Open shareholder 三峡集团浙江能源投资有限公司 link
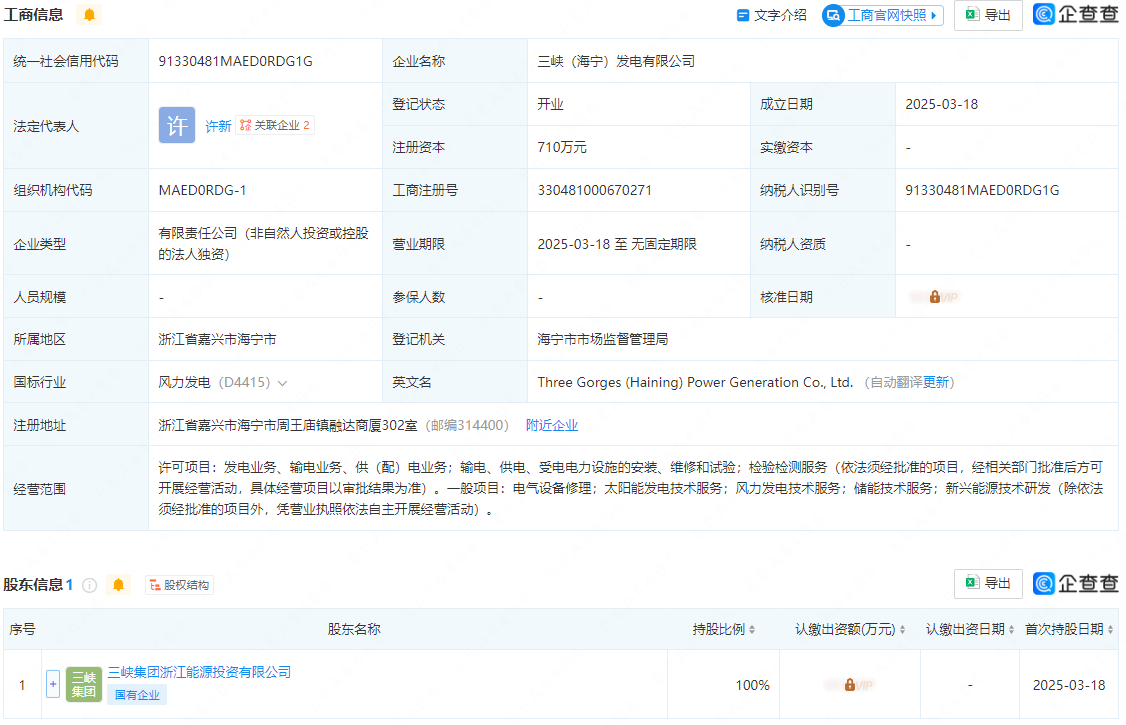The image size is (1126, 725). [199, 672]
